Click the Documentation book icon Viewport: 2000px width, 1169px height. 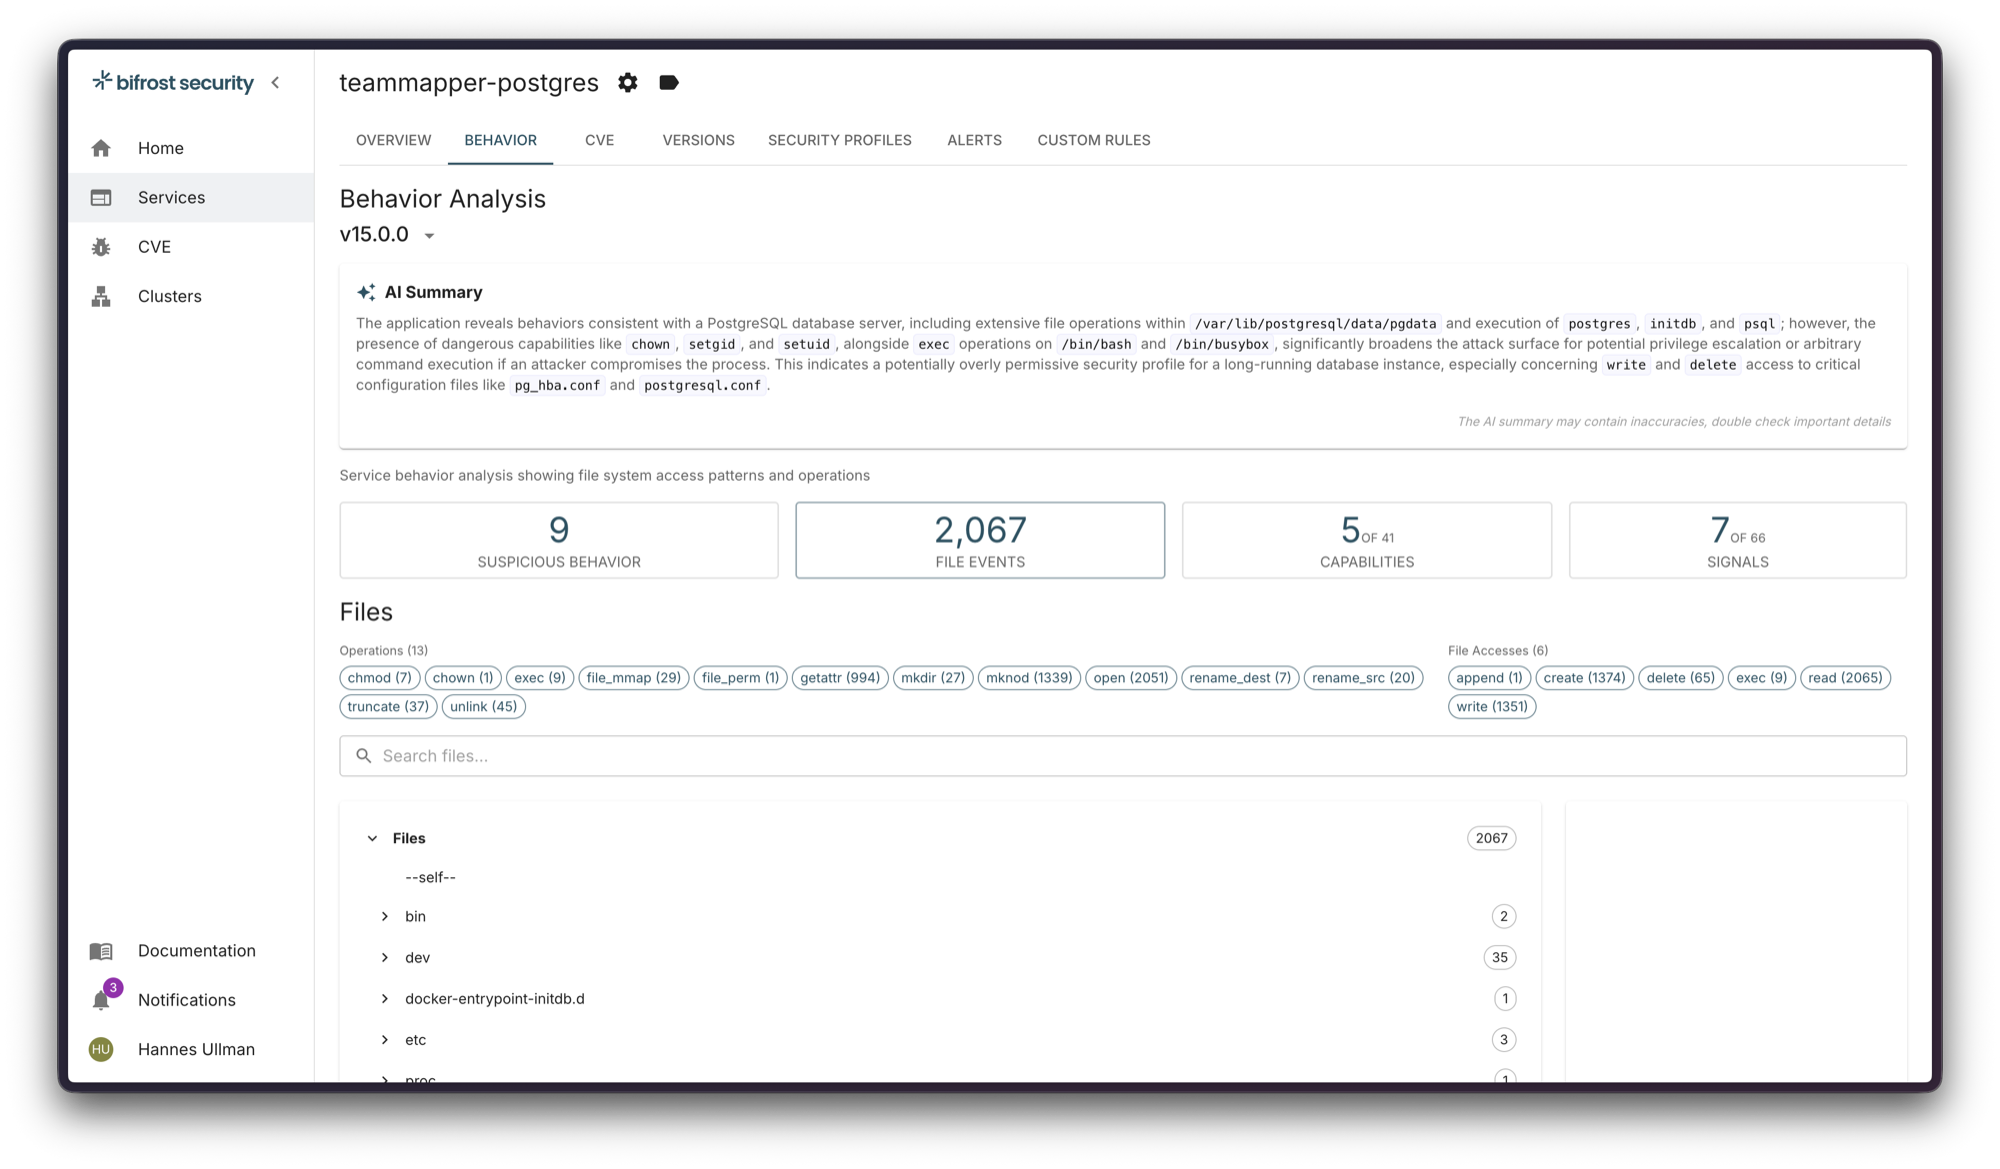[x=101, y=951]
